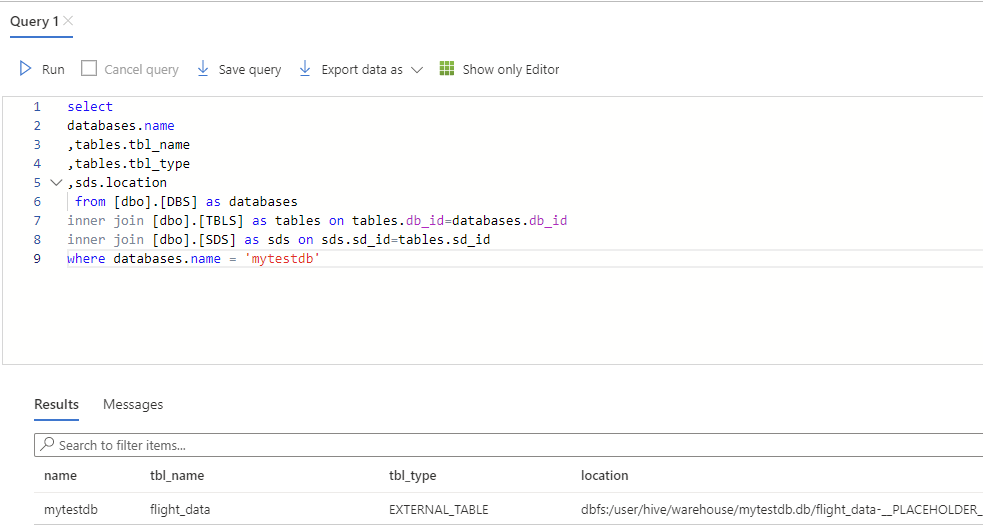Click the Cancel query stop icon
The width and height of the screenshot is (983, 529).
89,69
